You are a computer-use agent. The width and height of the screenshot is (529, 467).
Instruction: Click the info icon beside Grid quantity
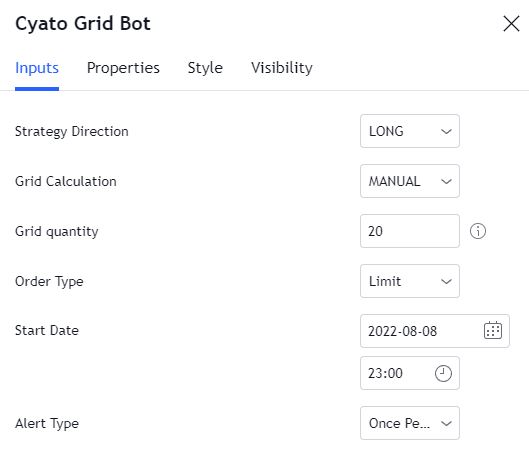point(477,231)
